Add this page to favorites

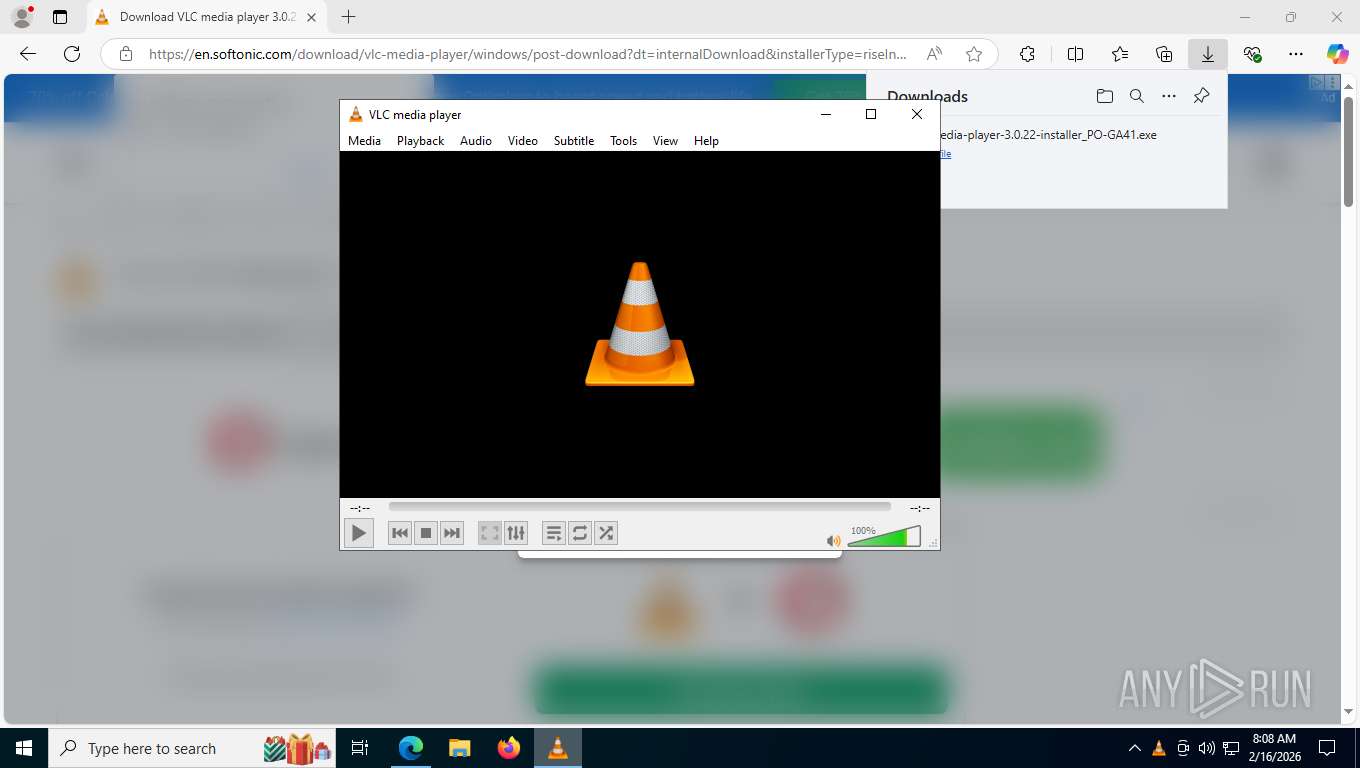974,54
